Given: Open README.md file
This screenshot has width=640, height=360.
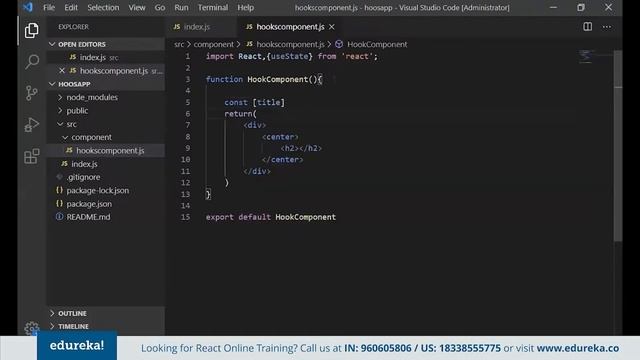Looking at the screenshot, I should pyautogui.click(x=88, y=217).
